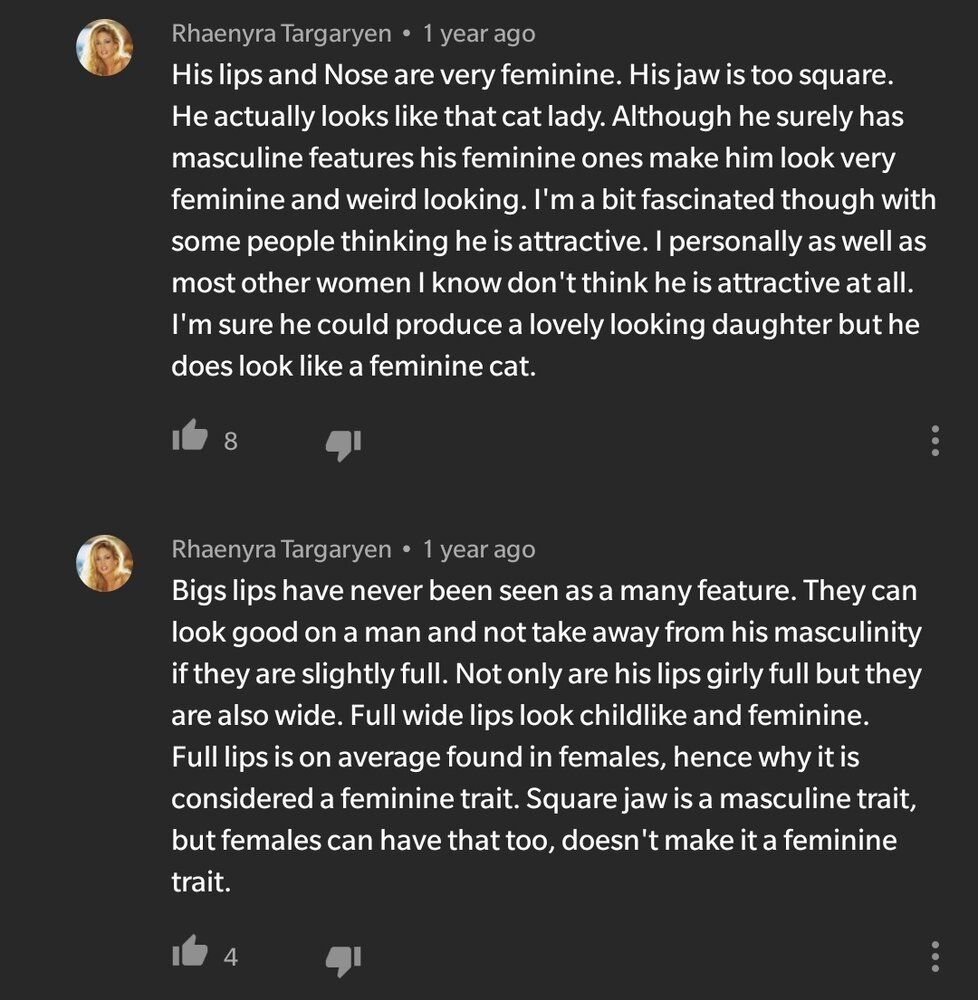Viewport: 978px width, 1000px height.
Task: Click the text 'does look like a feminine cat.'
Action: click(x=354, y=367)
